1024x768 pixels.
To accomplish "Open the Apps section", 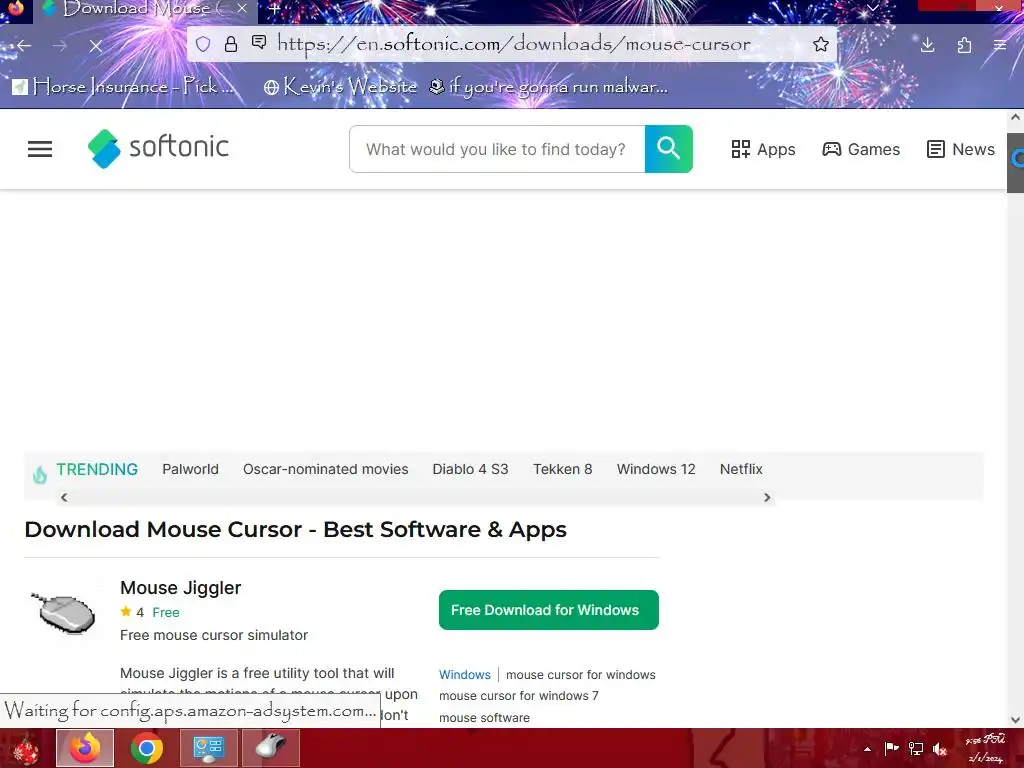I will click(x=763, y=150).
